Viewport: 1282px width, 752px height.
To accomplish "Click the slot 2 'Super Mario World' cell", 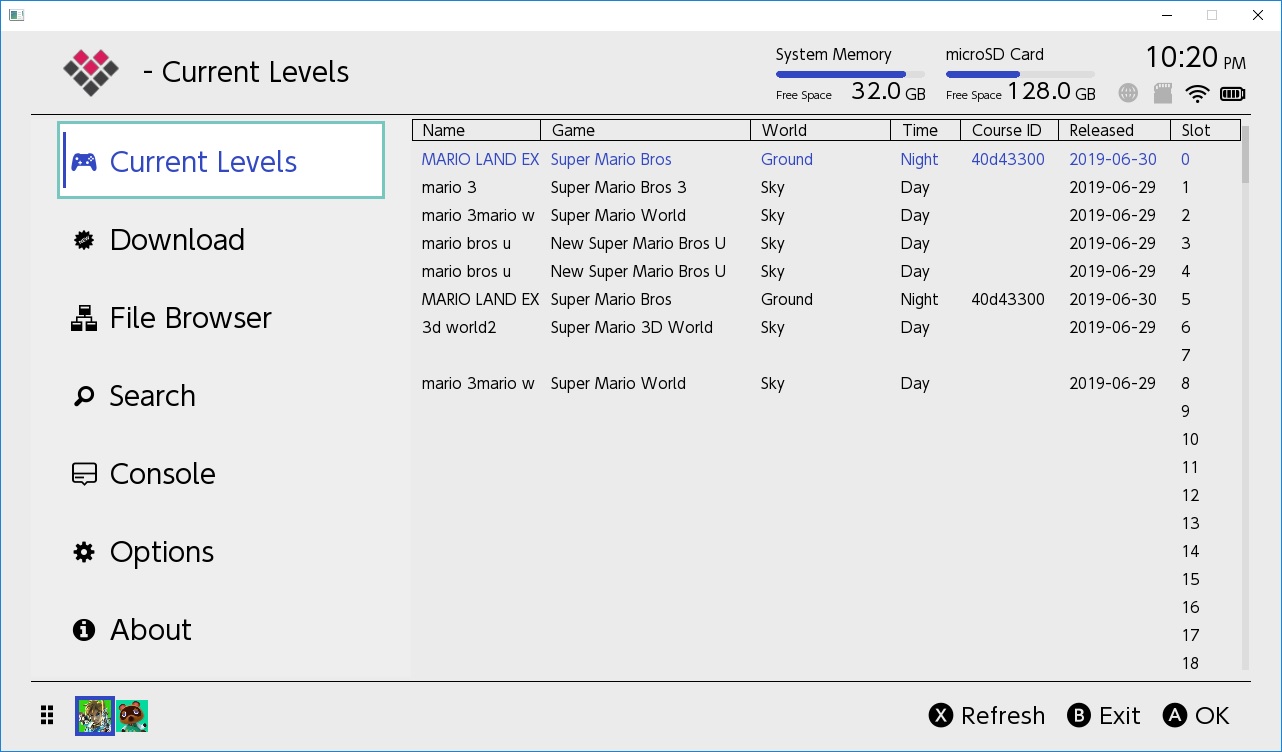I will (x=618, y=215).
